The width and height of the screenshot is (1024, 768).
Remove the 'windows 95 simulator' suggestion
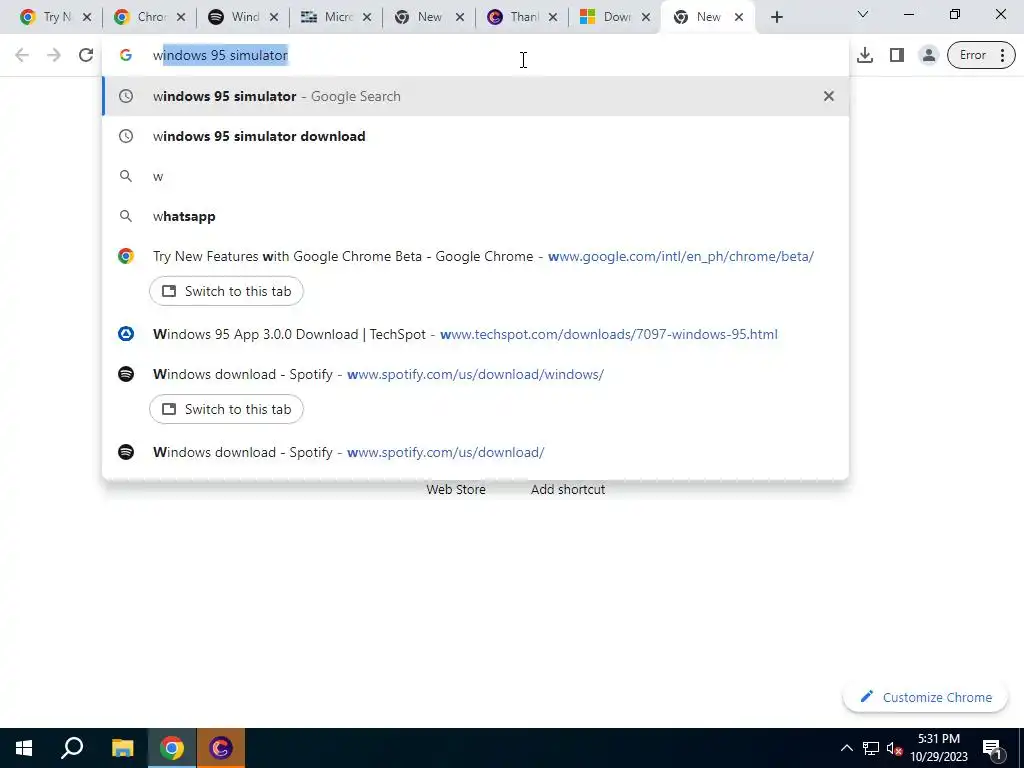click(x=828, y=96)
